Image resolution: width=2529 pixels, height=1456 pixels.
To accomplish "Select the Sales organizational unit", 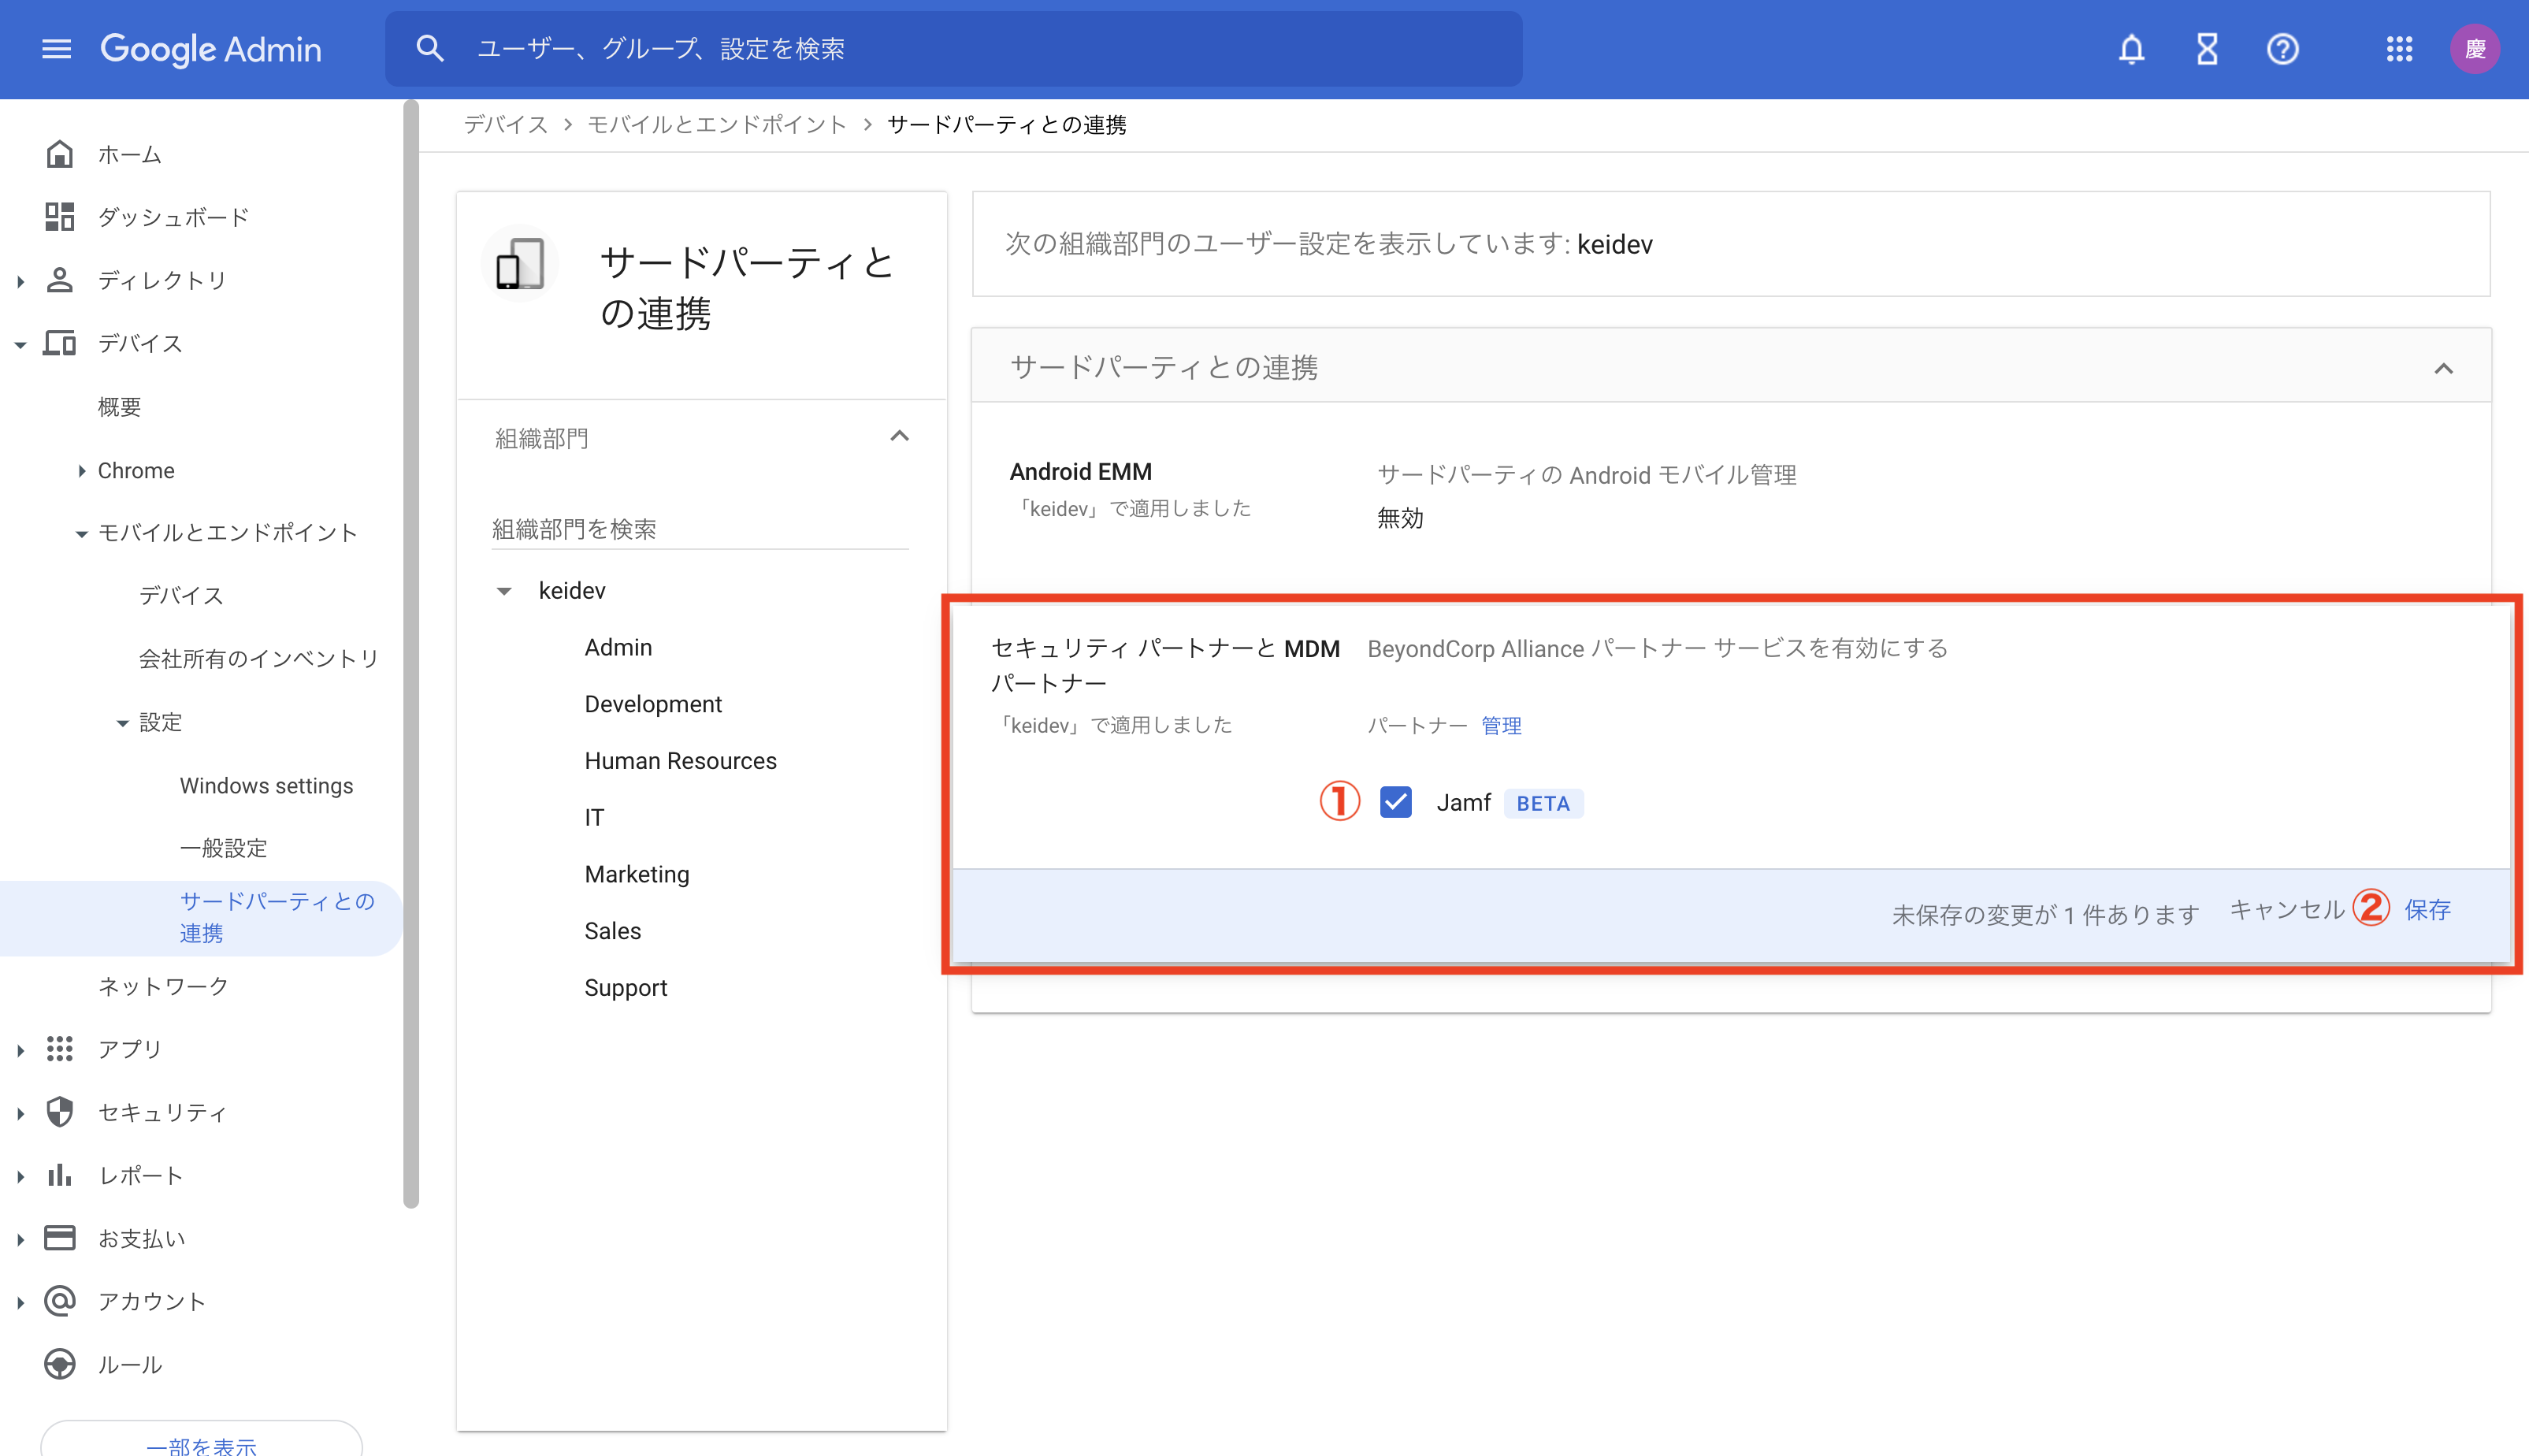I will (x=612, y=931).
